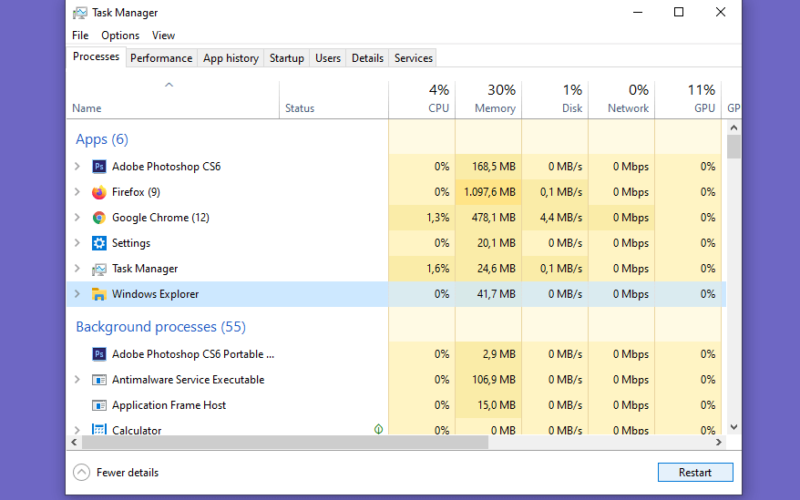The image size is (800, 500).
Task: Click the green leaf suspended status icon
Action: 379,429
